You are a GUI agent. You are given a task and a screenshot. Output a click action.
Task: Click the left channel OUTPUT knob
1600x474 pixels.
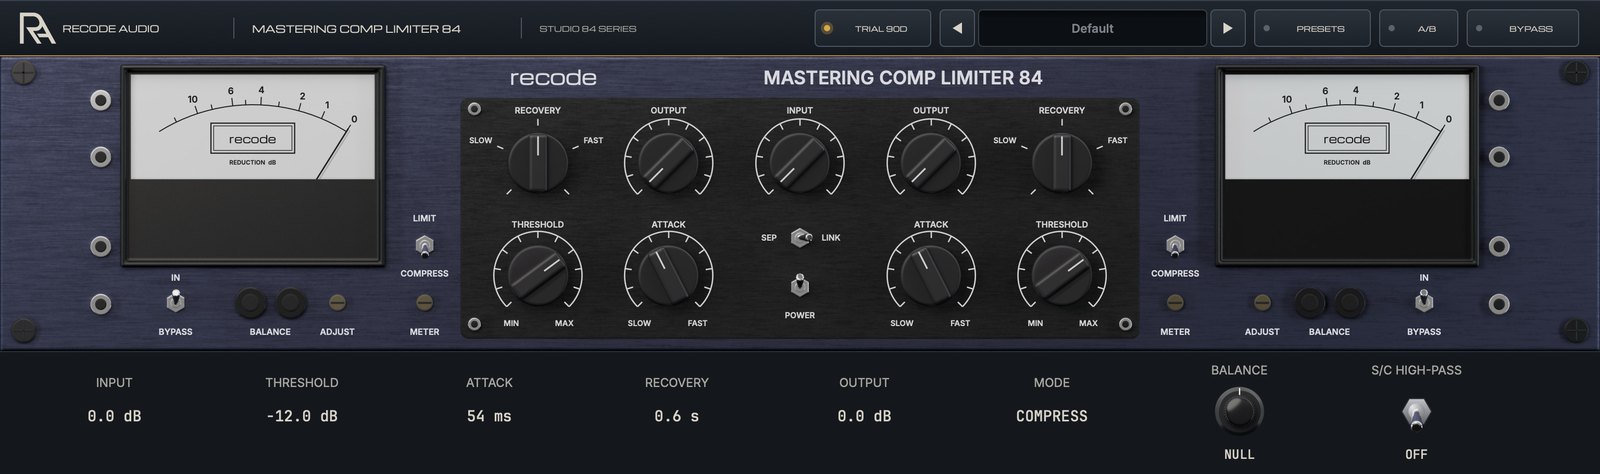click(668, 164)
